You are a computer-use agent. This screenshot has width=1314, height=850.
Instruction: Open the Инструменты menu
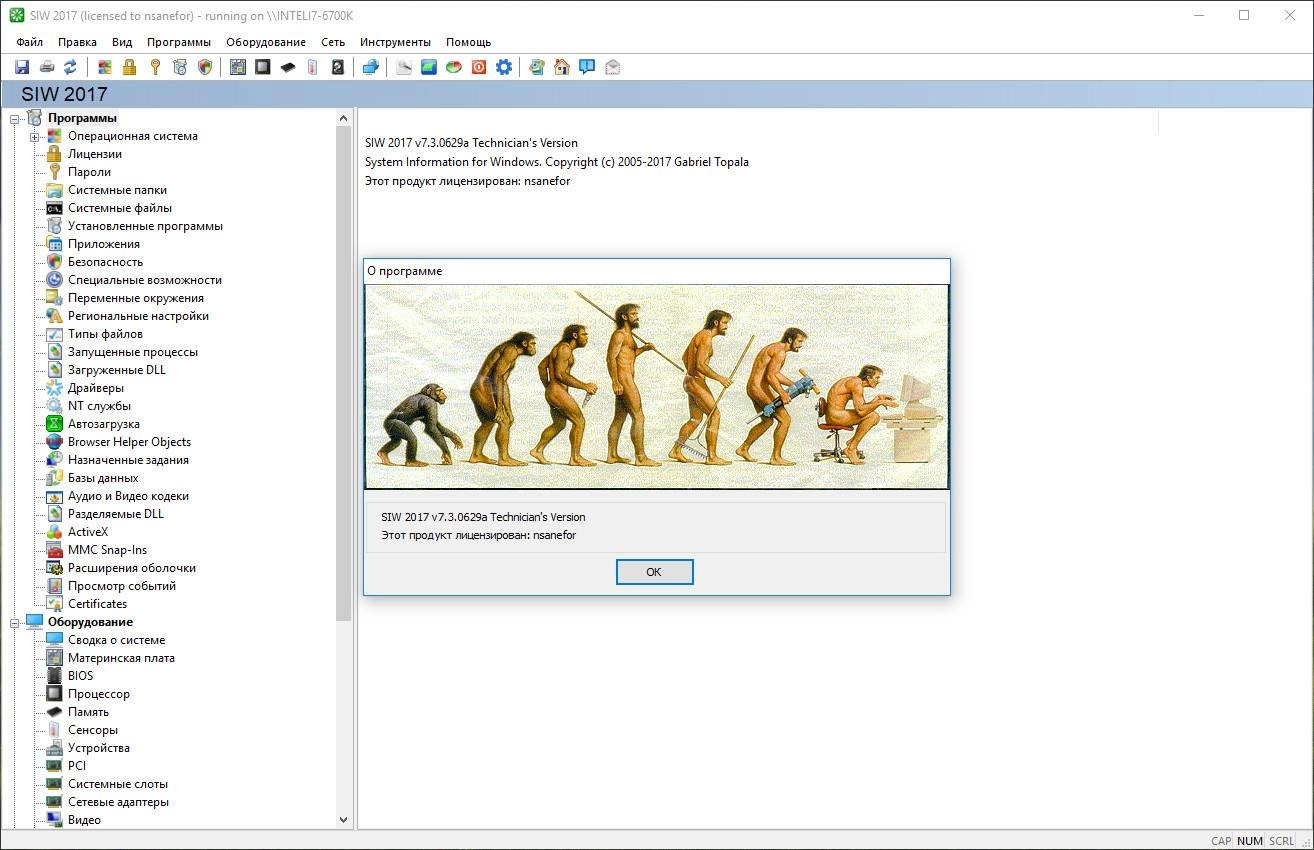click(x=395, y=42)
